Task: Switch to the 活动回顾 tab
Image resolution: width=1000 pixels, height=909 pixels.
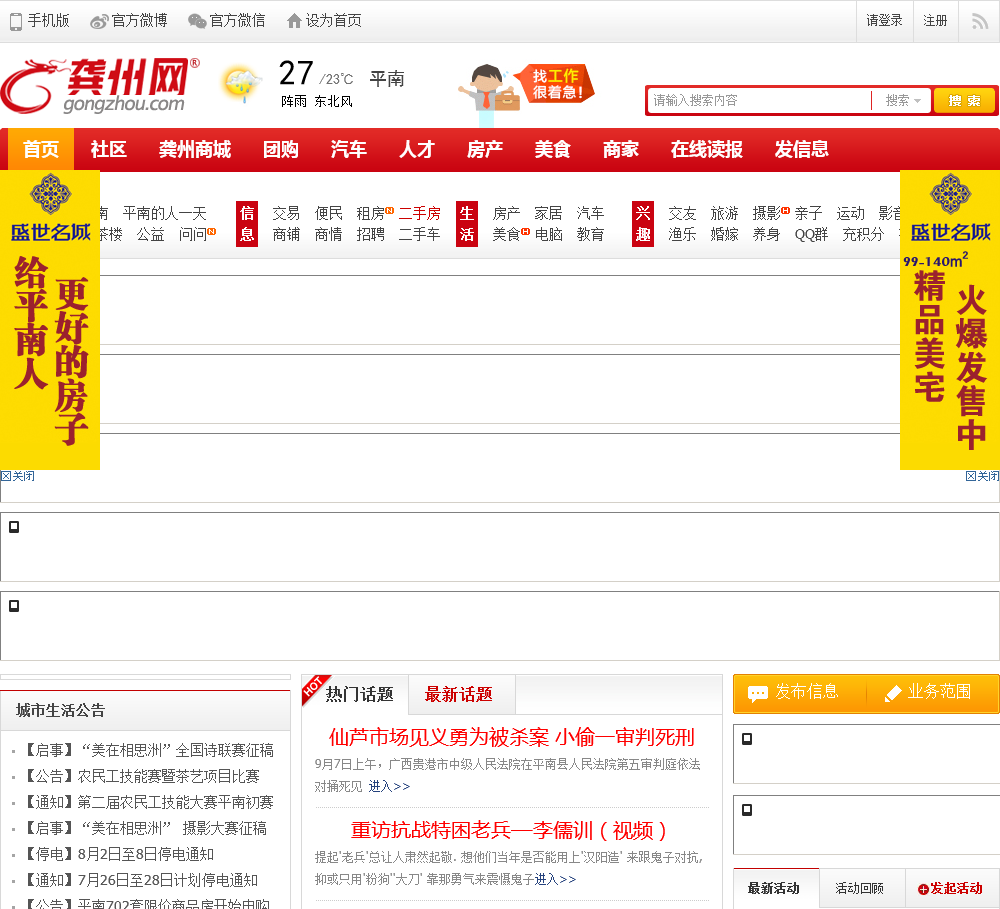Action: 859,889
